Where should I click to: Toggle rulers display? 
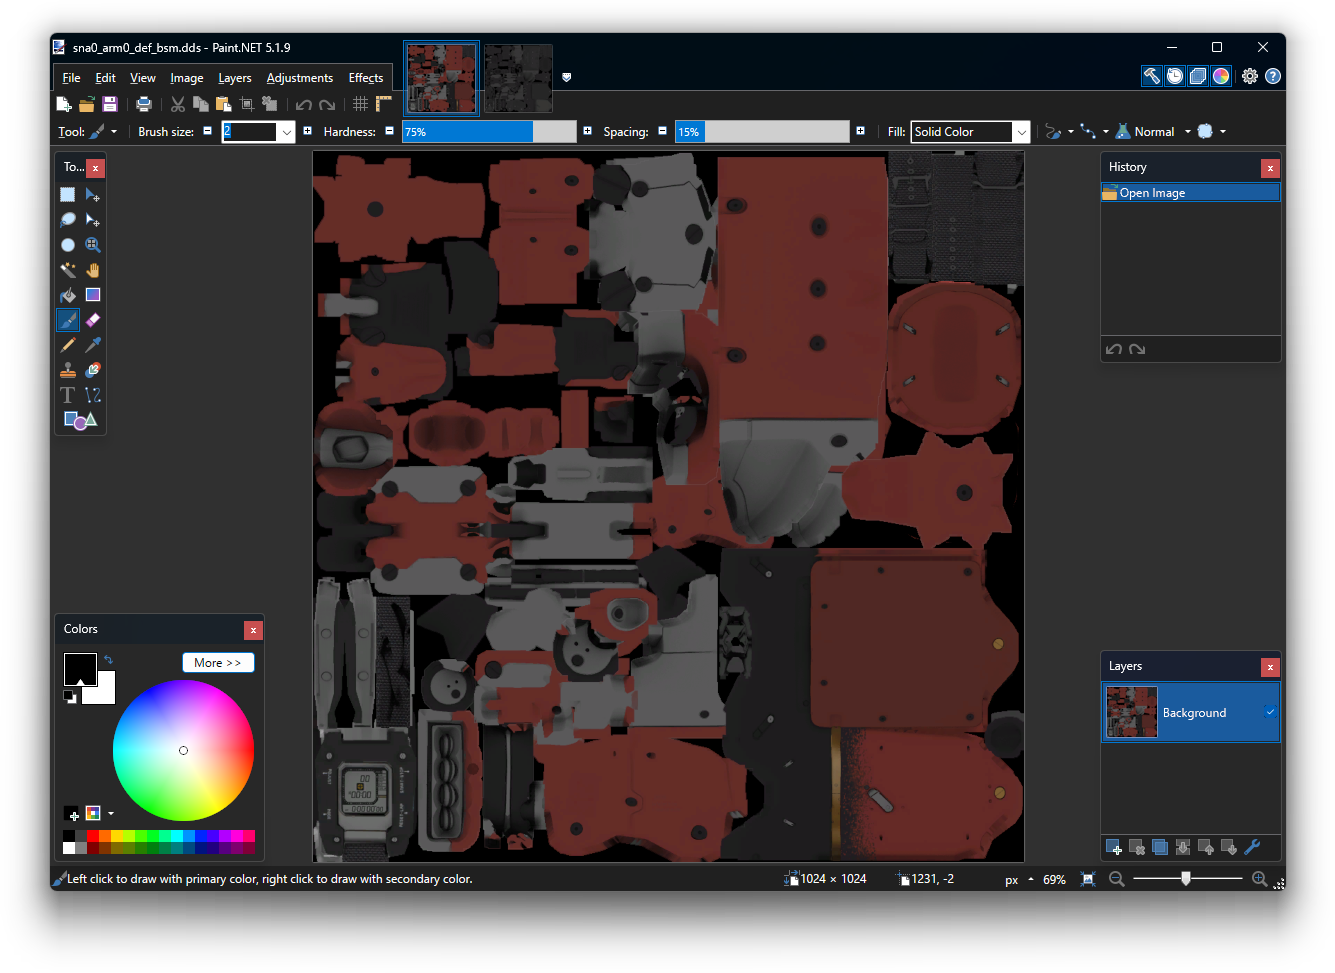pyautogui.click(x=384, y=104)
